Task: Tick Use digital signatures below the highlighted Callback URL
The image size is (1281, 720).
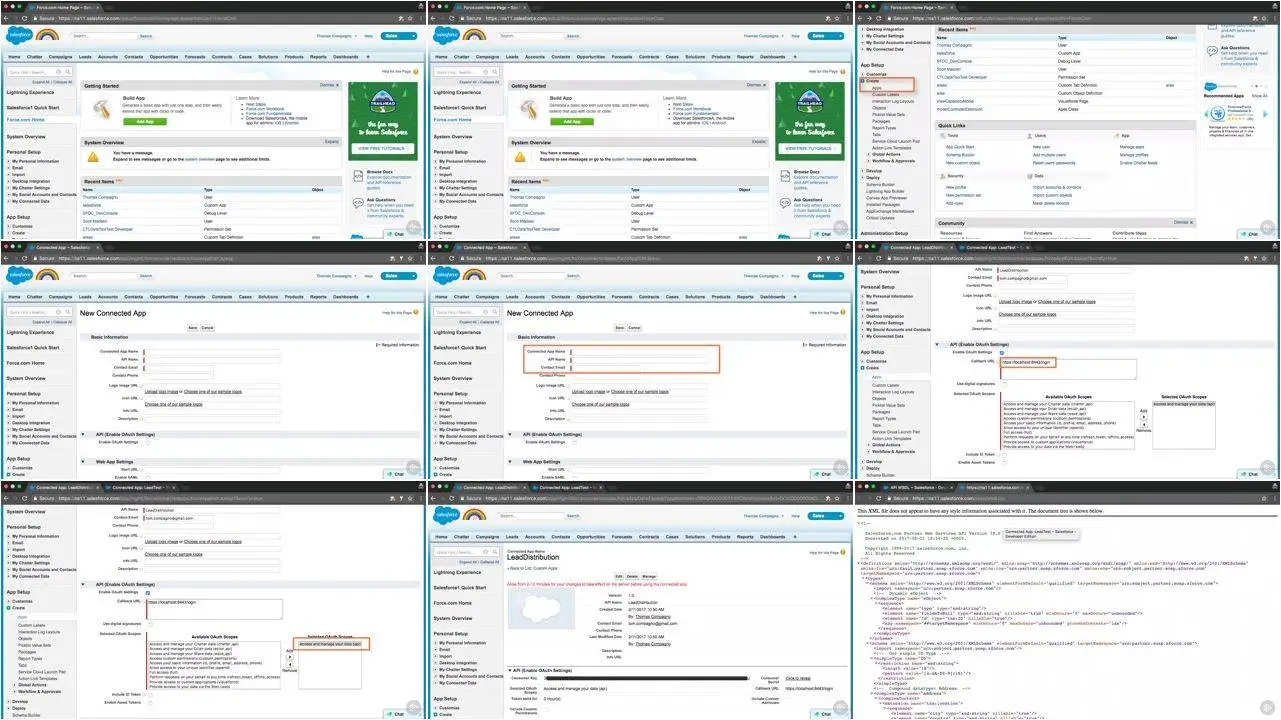Action: point(1003,383)
